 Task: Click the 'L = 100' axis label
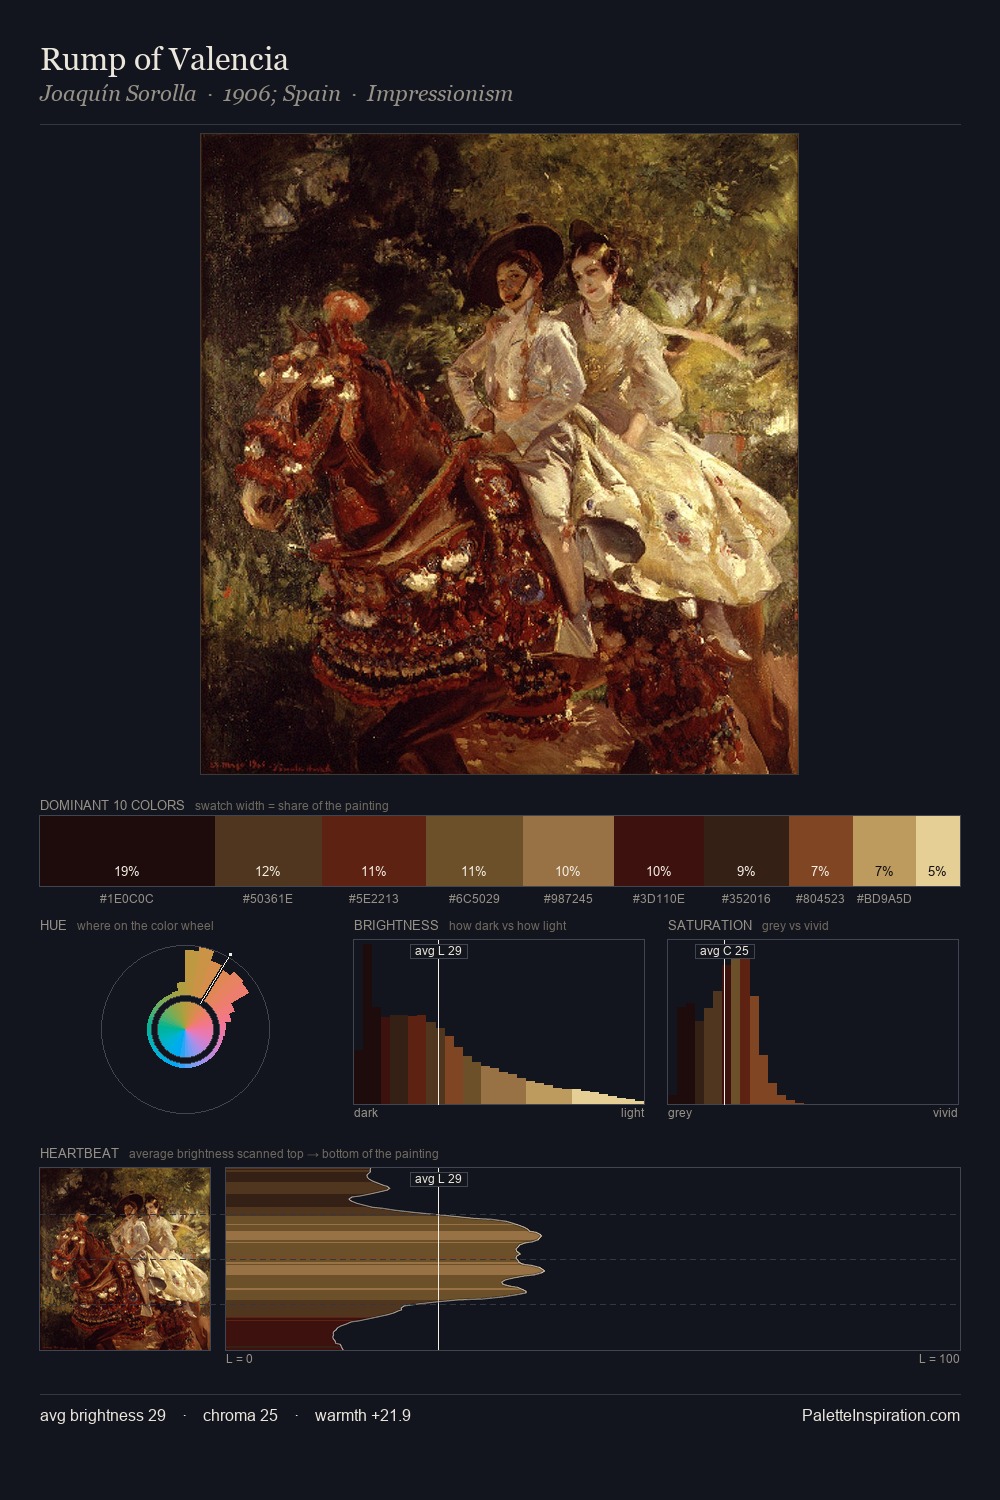939,1359
